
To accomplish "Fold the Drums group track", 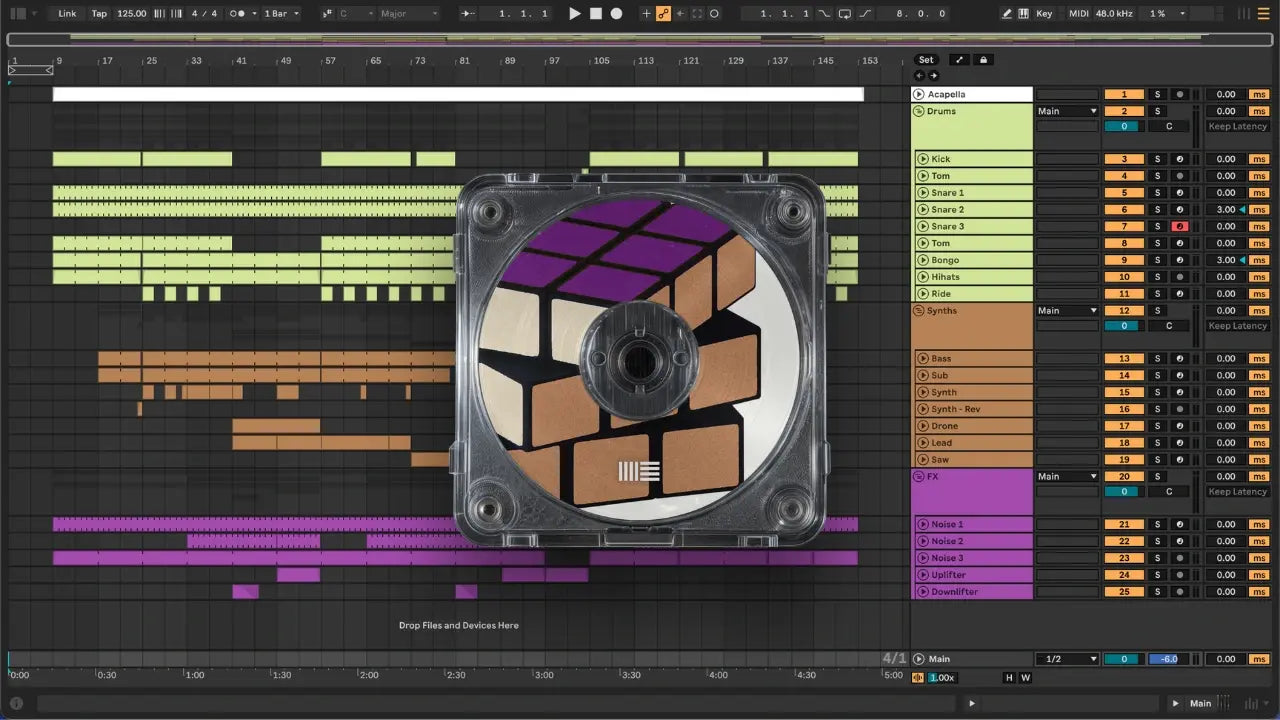I will point(919,111).
